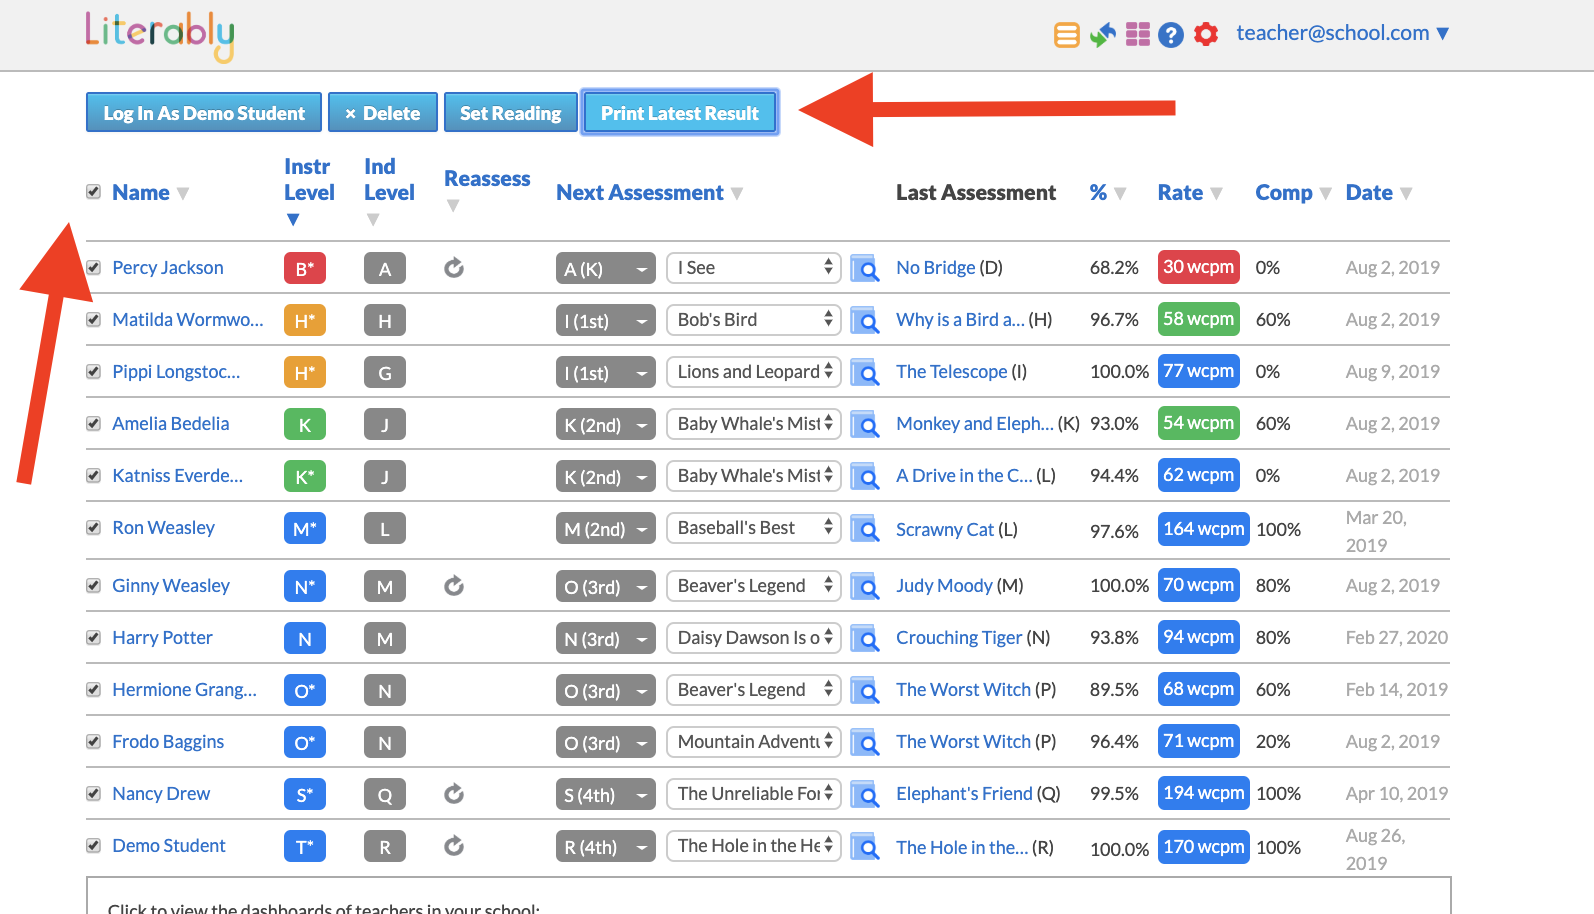The width and height of the screenshot is (1594, 914).
Task: Uncheck Matilda Wormwood's checkbox
Action: coord(93,319)
